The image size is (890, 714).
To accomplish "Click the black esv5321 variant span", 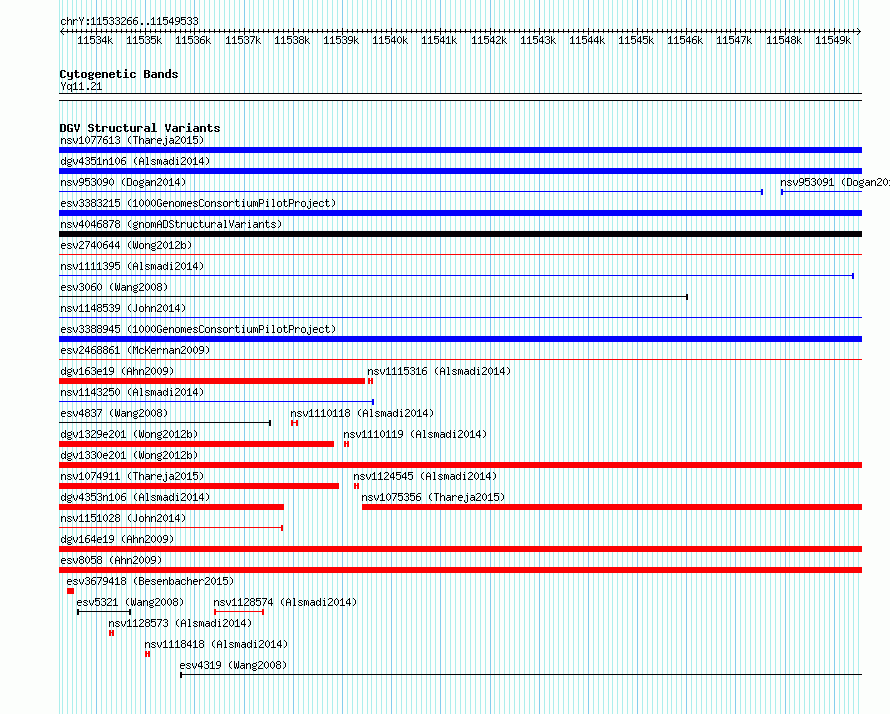I will (x=104, y=612).
